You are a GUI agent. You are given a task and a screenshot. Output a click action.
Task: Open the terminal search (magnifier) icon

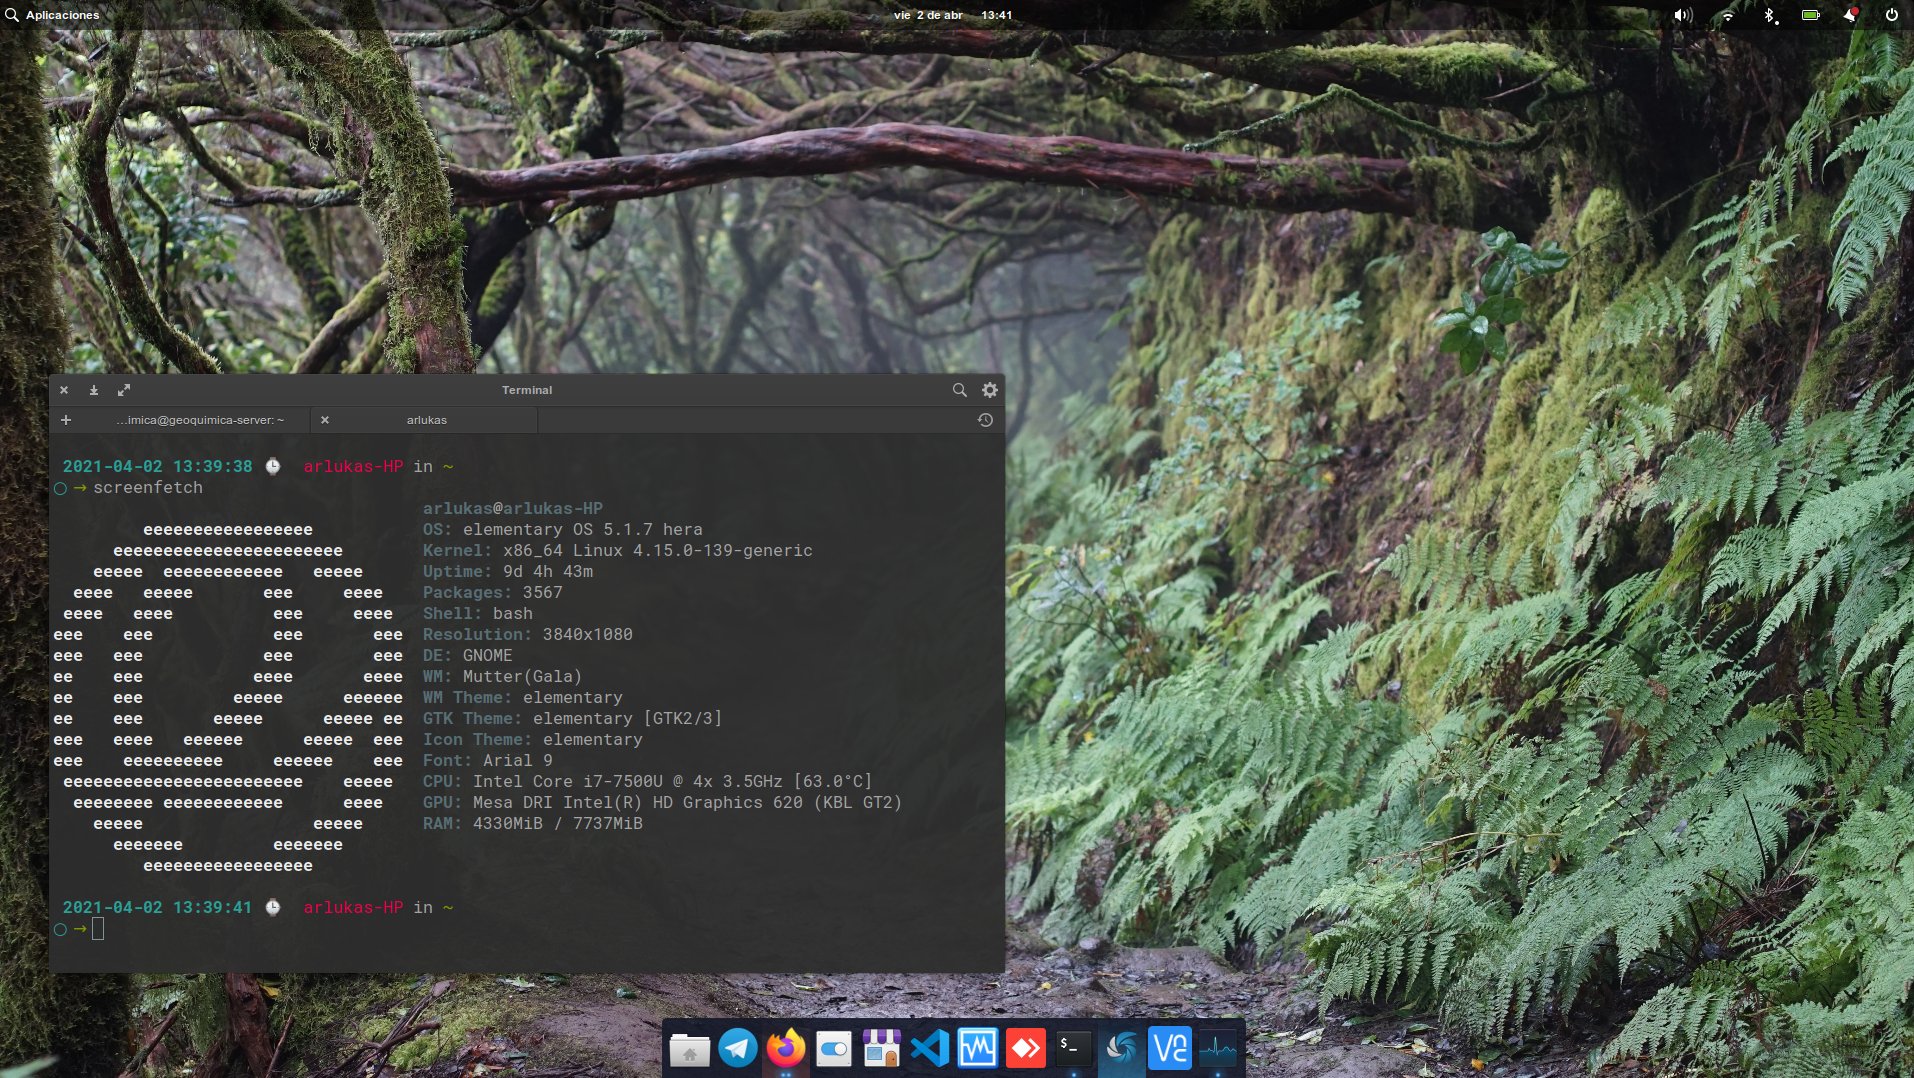point(959,390)
